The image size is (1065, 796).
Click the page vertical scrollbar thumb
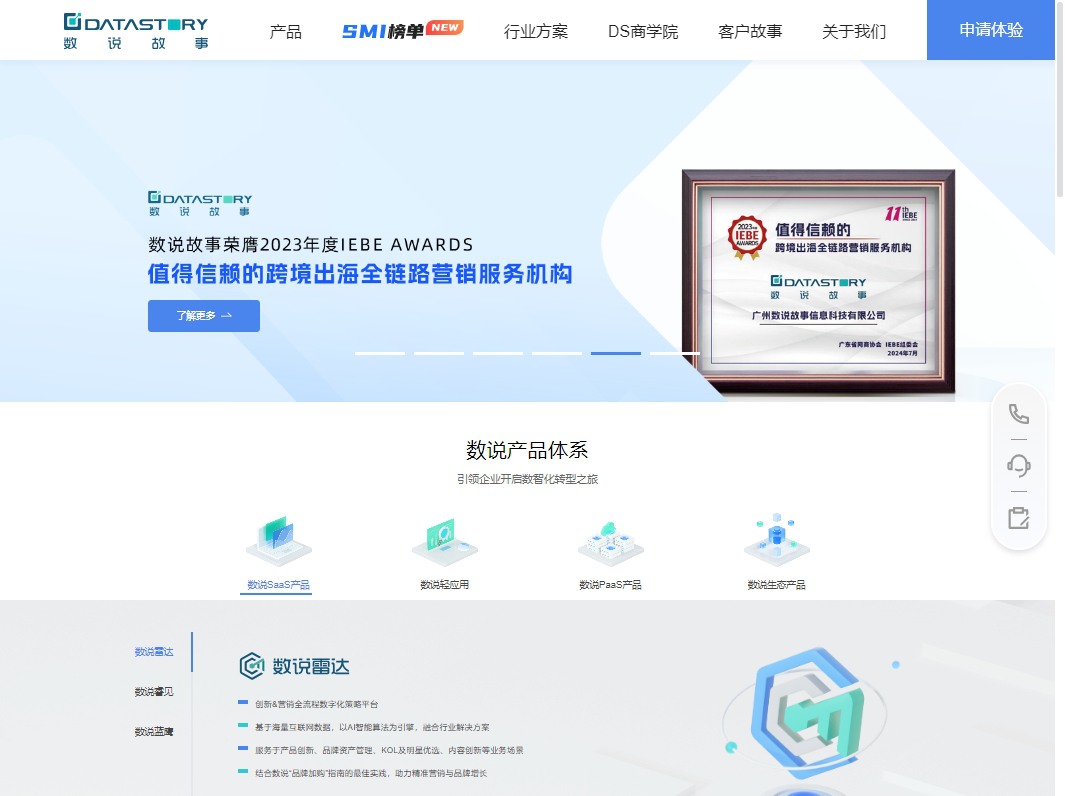tap(1060, 102)
